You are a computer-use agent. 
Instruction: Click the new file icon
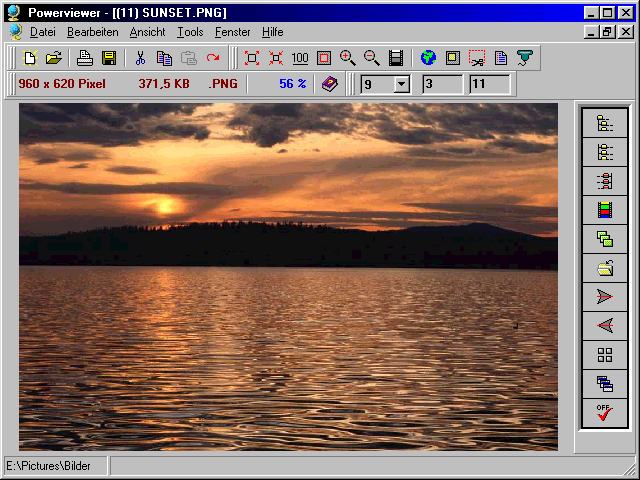[x=30, y=58]
